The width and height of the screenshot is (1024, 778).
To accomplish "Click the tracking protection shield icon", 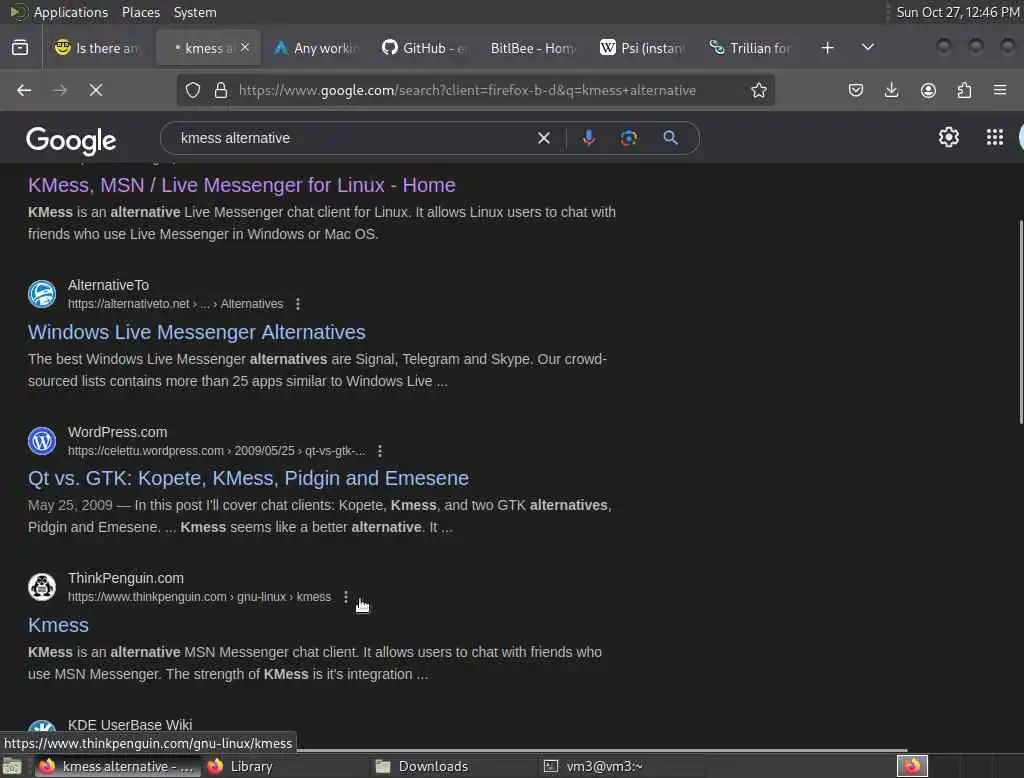I will coord(193,90).
